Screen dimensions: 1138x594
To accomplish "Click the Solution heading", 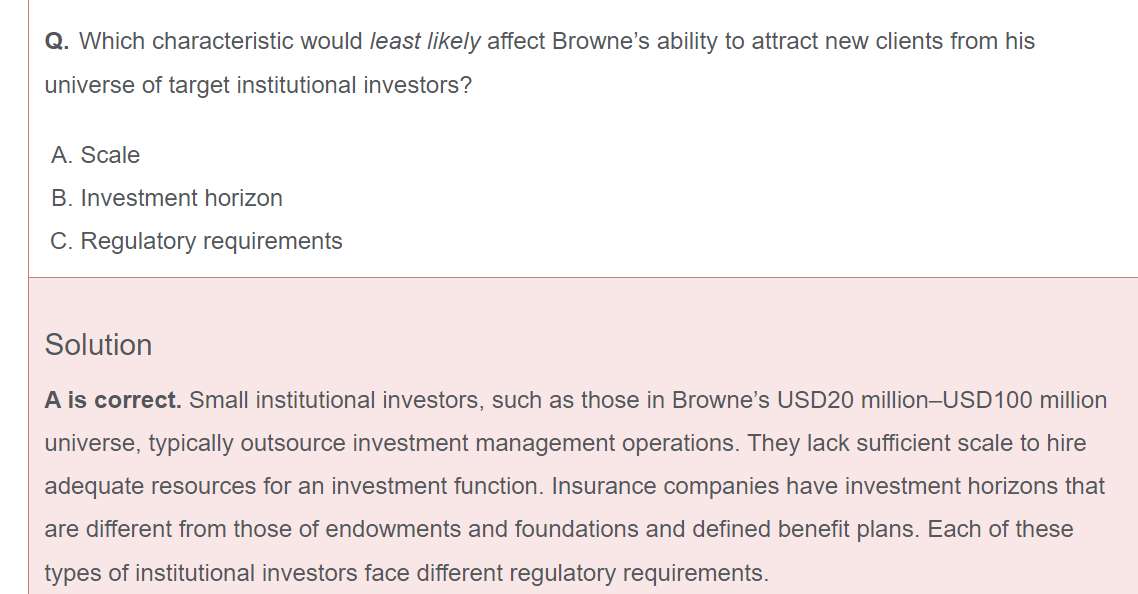I will 98,344.
